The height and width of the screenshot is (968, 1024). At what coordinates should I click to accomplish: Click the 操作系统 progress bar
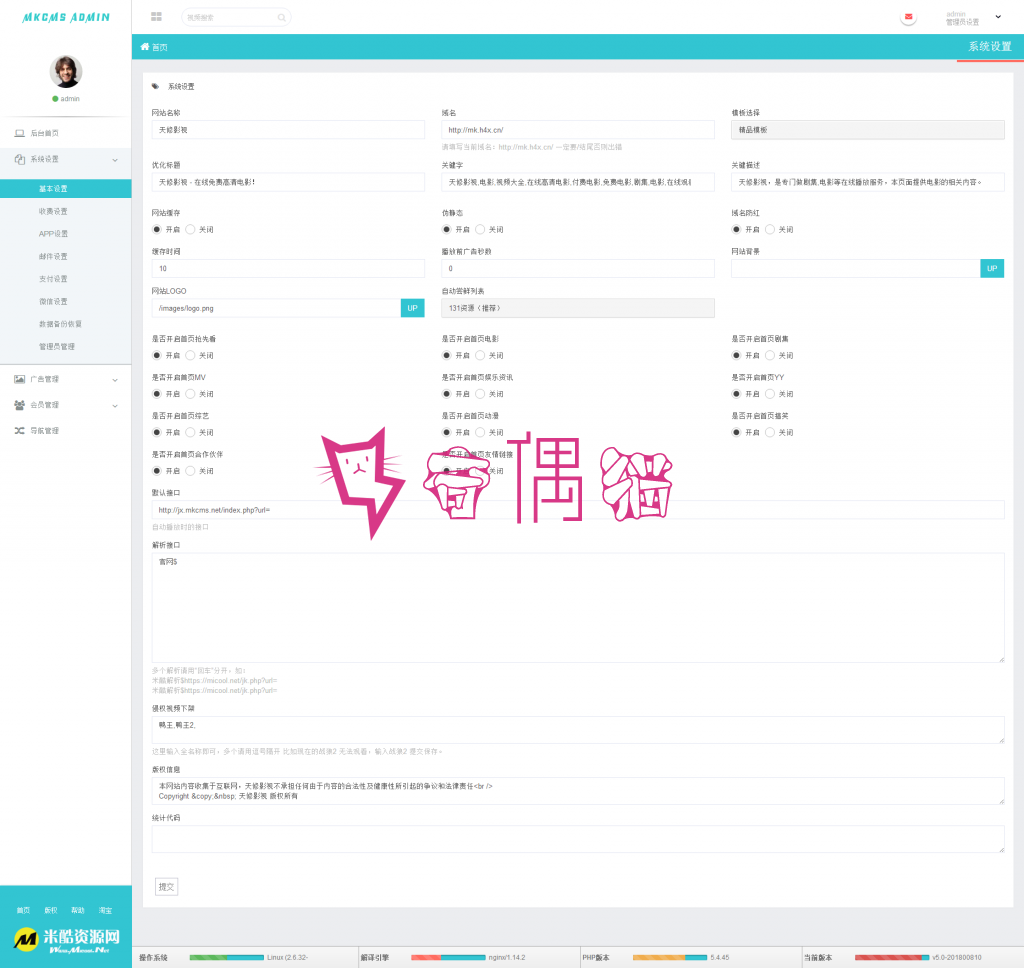tap(227, 958)
